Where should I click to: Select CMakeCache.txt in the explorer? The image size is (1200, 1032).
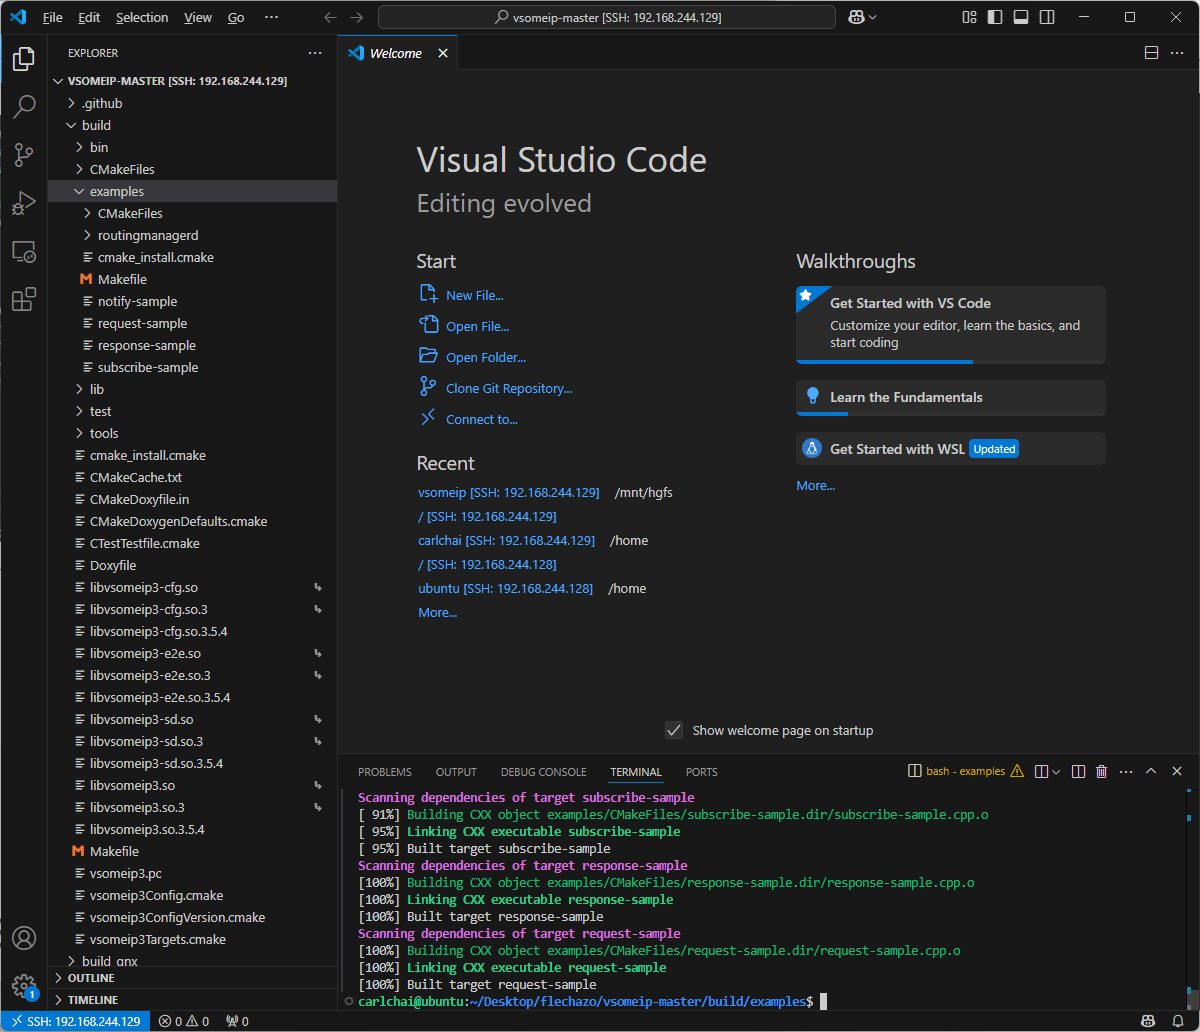click(192, 477)
